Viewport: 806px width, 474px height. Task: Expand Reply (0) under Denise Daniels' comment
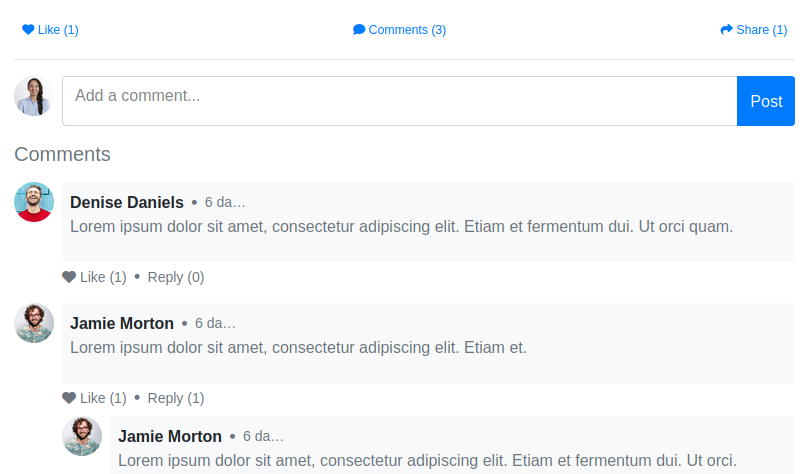tap(176, 277)
